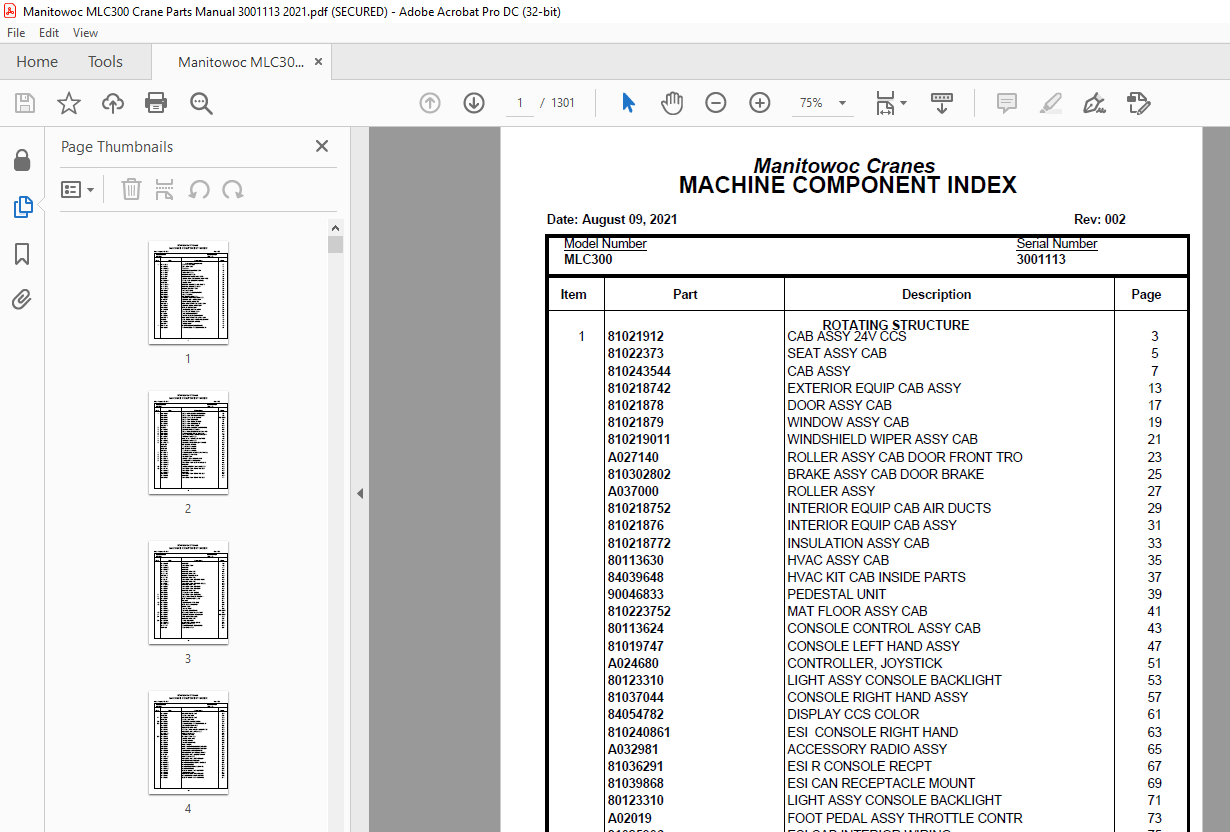Activate the Hand pan tool

click(x=672, y=103)
